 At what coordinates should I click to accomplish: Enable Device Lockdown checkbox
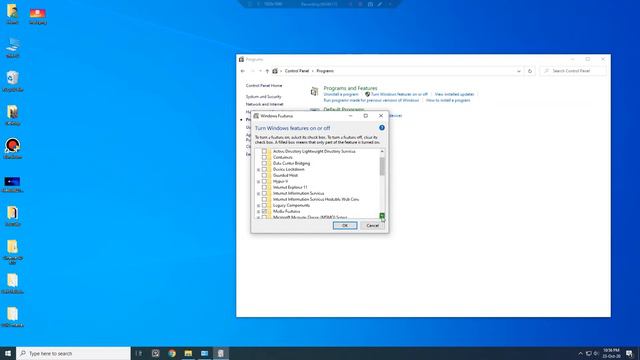[x=264, y=169]
